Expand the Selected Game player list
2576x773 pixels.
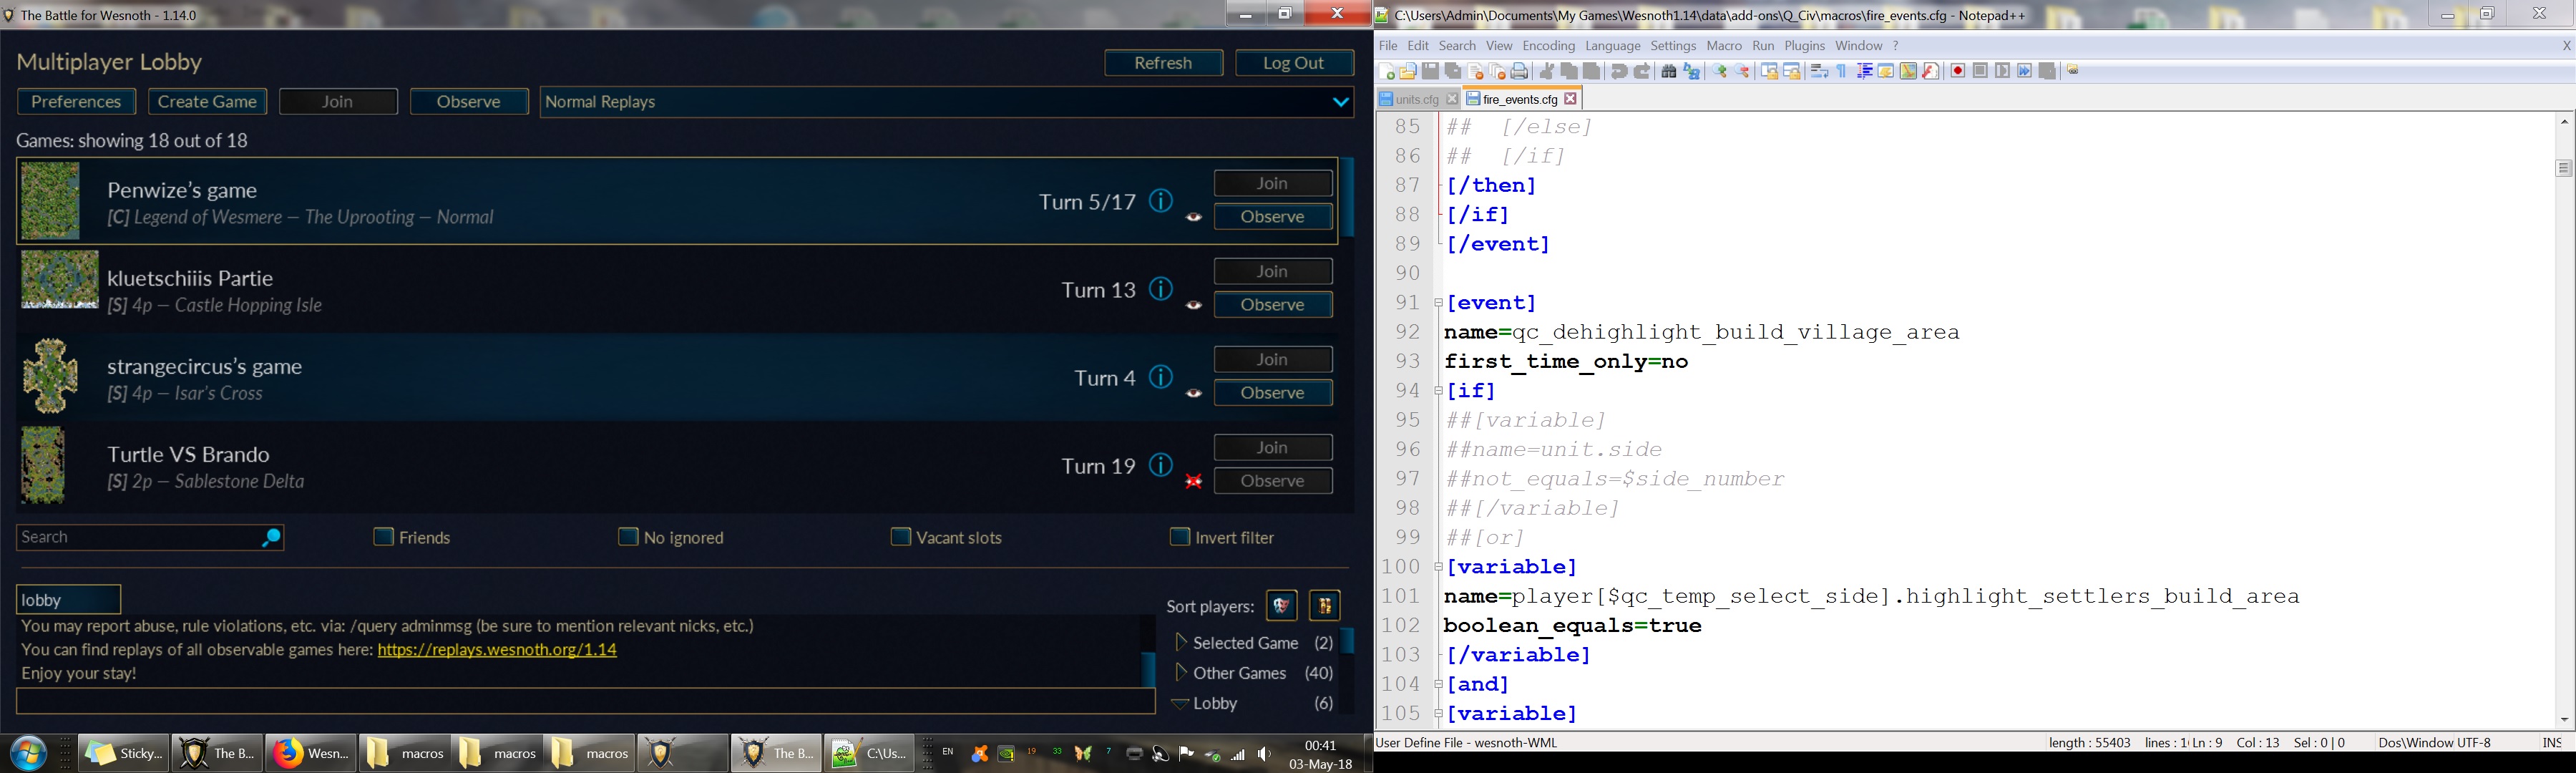pos(1181,643)
